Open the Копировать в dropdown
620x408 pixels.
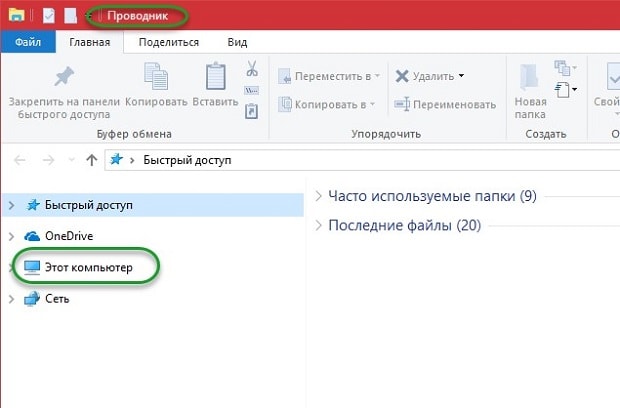click(326, 104)
